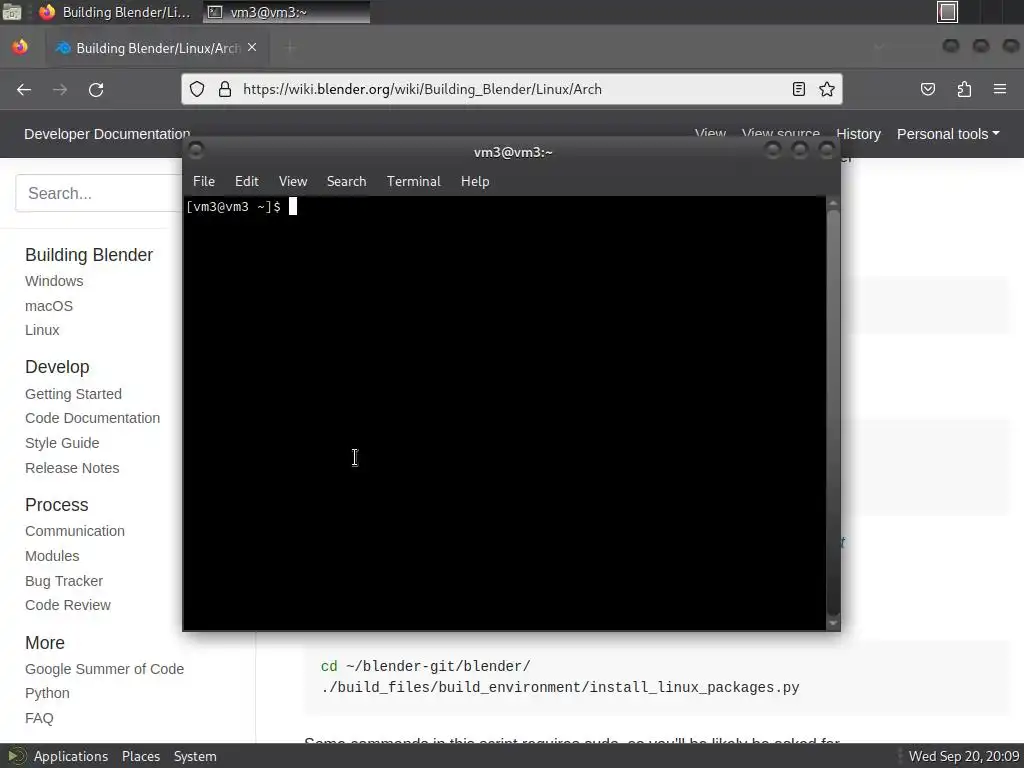Open Code Documentation sidebar link
Viewport: 1024px width, 768px height.
pos(92,418)
